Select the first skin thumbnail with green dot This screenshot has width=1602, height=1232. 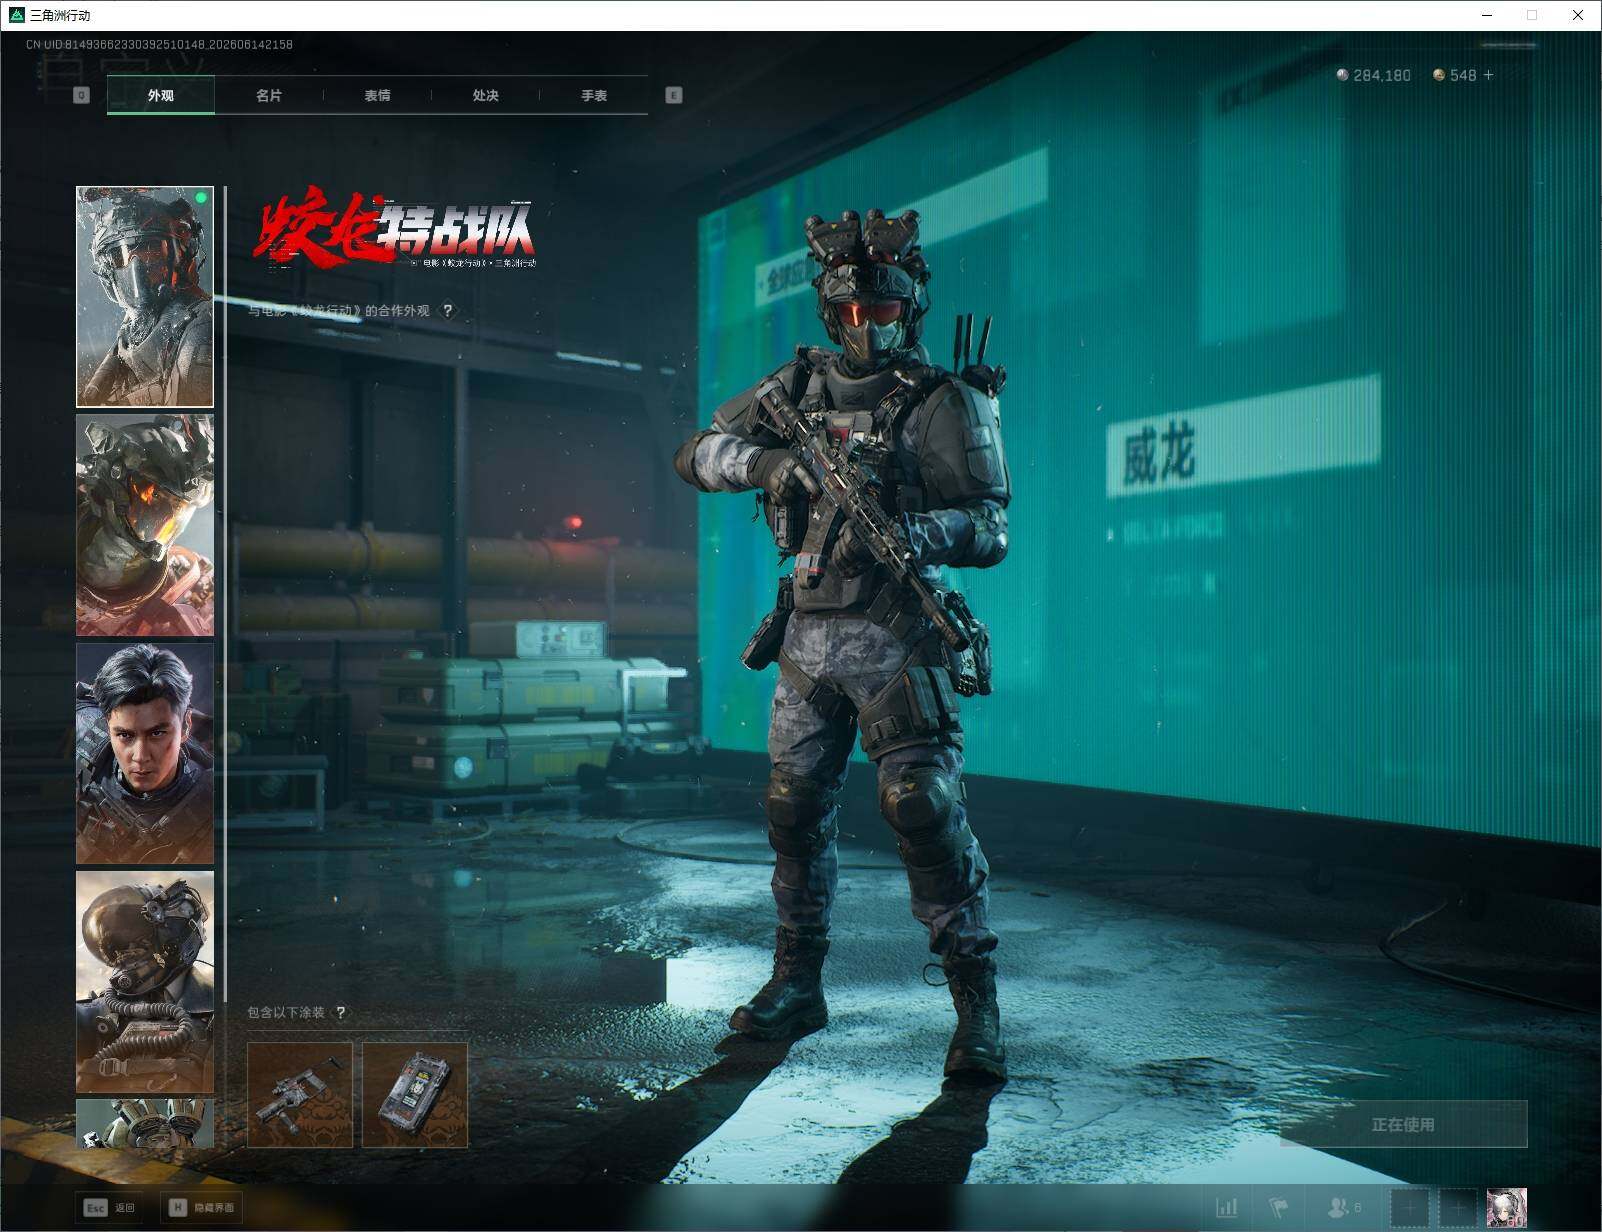pyautogui.click(x=145, y=297)
